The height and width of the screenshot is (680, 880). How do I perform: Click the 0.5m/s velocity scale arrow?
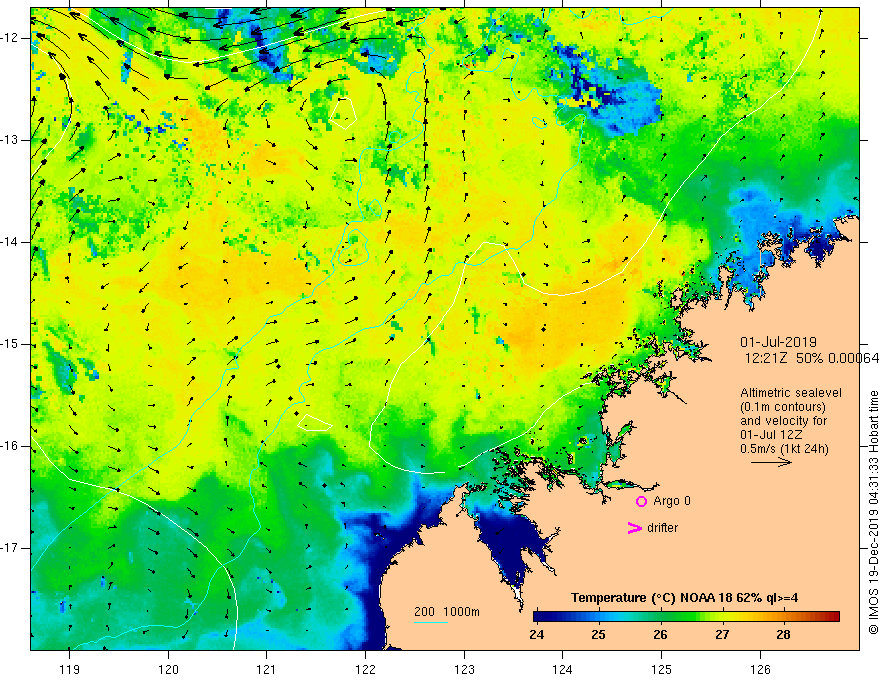[x=771, y=462]
